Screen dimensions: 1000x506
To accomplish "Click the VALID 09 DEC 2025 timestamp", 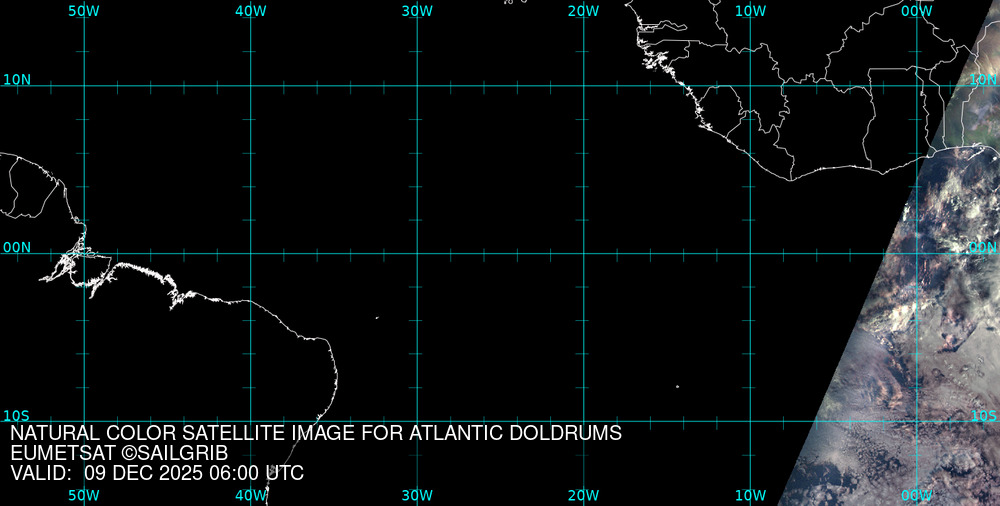I will 157,473.
